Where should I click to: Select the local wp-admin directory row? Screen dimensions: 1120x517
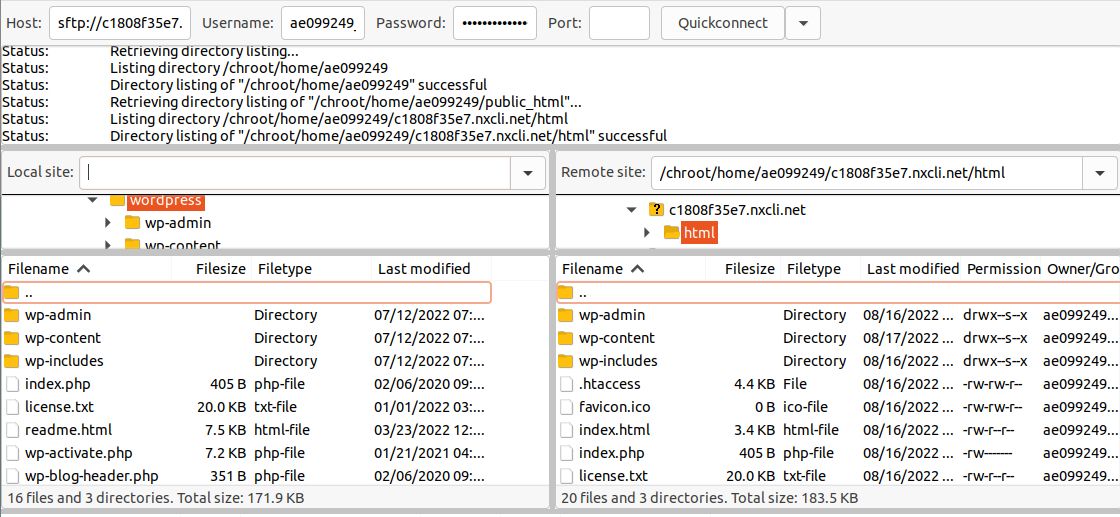[247, 315]
